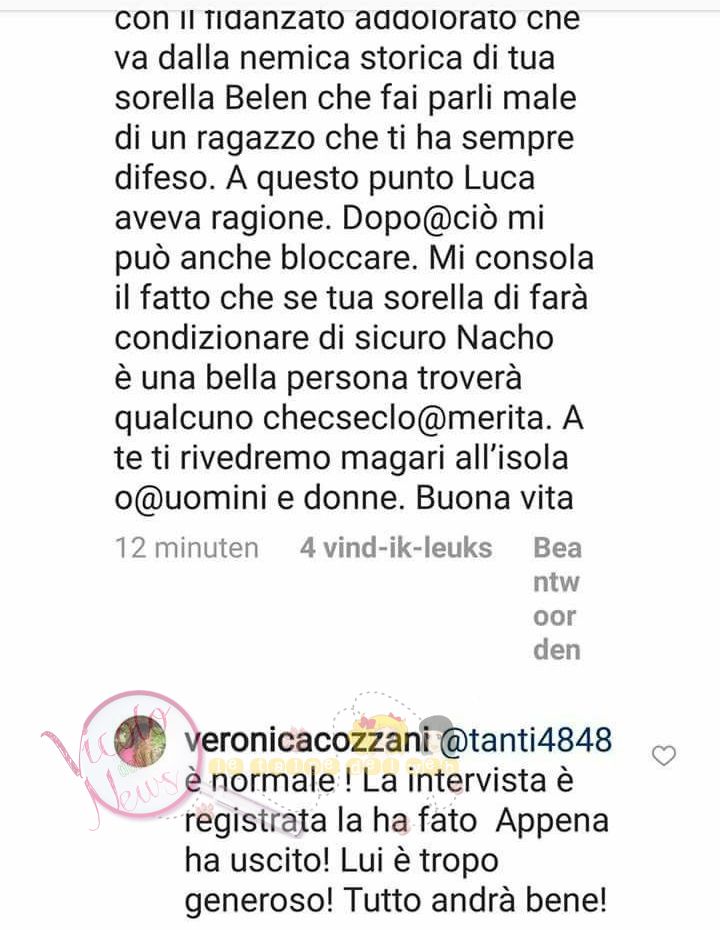Open veronicacozzani's round profile picture
This screenshot has width=720, height=930.
(137, 740)
